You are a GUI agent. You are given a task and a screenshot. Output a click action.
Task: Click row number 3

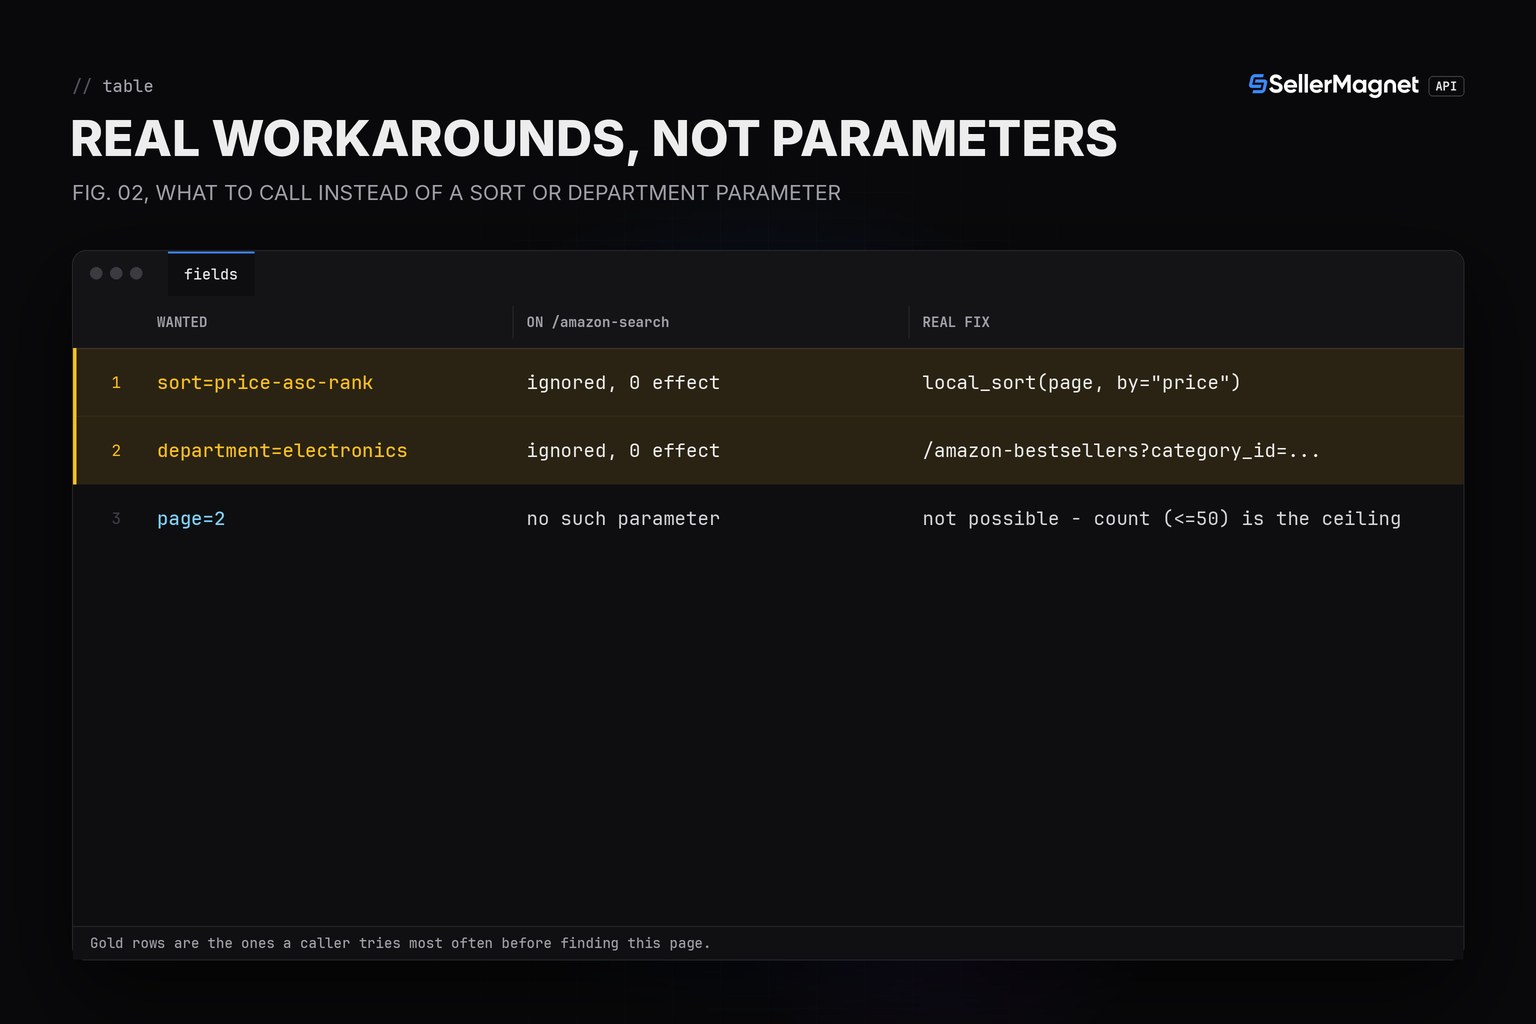116,519
